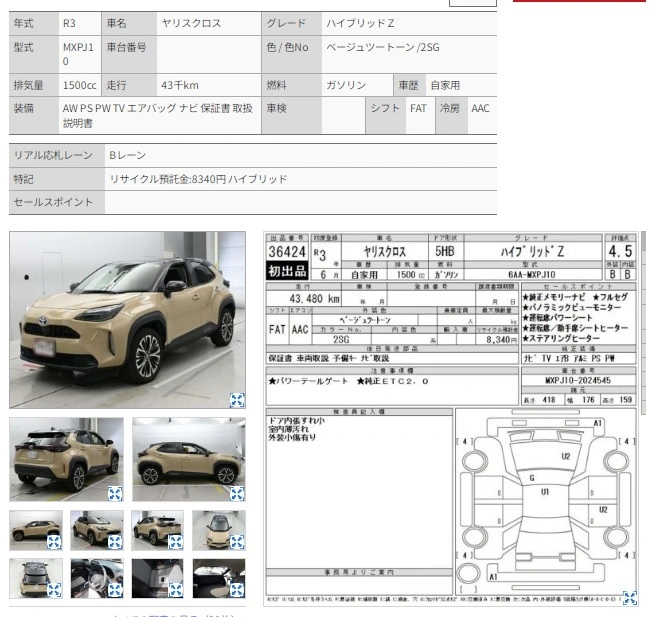Viewport: 655px width, 617px height.
Task: Click the fuel value ガソリン
Action: point(346,85)
